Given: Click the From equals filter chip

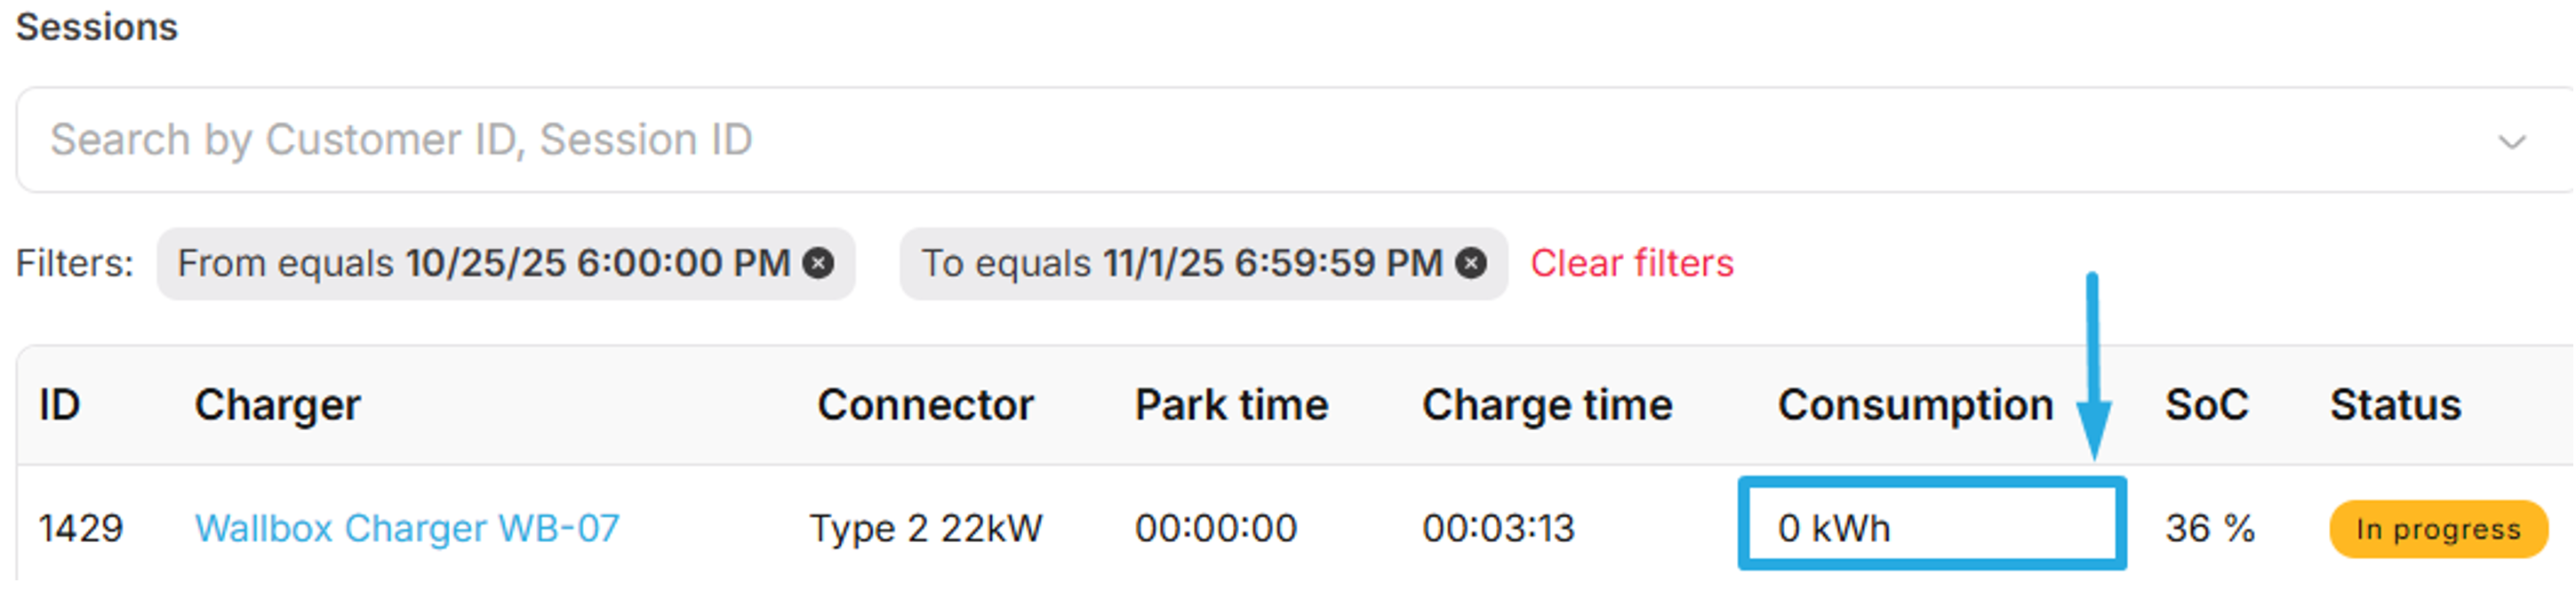Looking at the screenshot, I should coord(480,263).
